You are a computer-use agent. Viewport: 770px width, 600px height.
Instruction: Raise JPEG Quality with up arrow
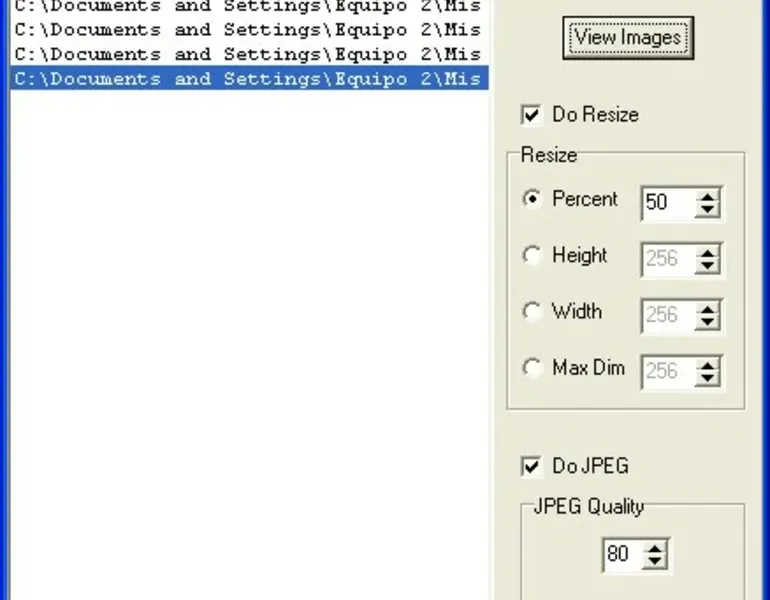point(654,548)
